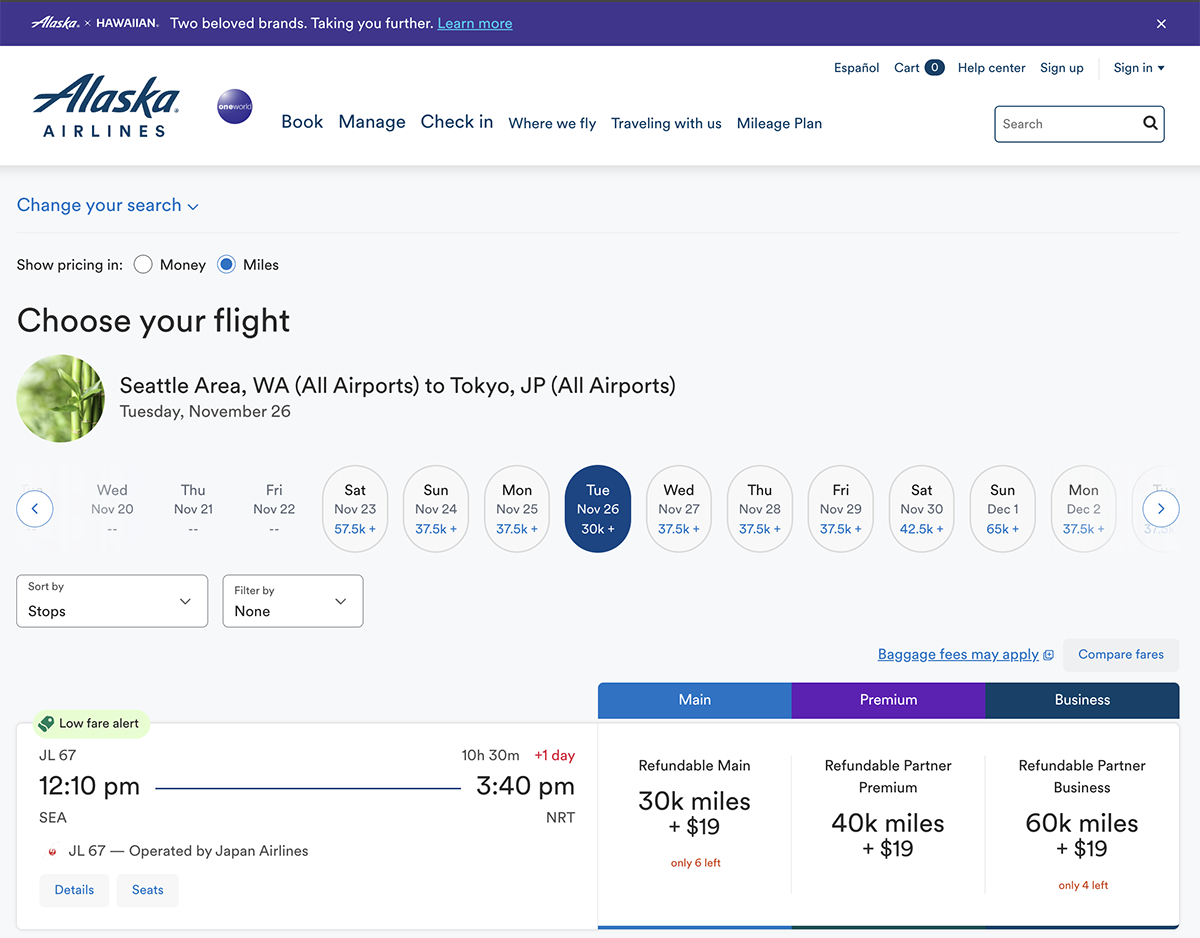Click the Seats button for flight JL 67
Image resolution: width=1200 pixels, height=938 pixels.
pyautogui.click(x=147, y=890)
